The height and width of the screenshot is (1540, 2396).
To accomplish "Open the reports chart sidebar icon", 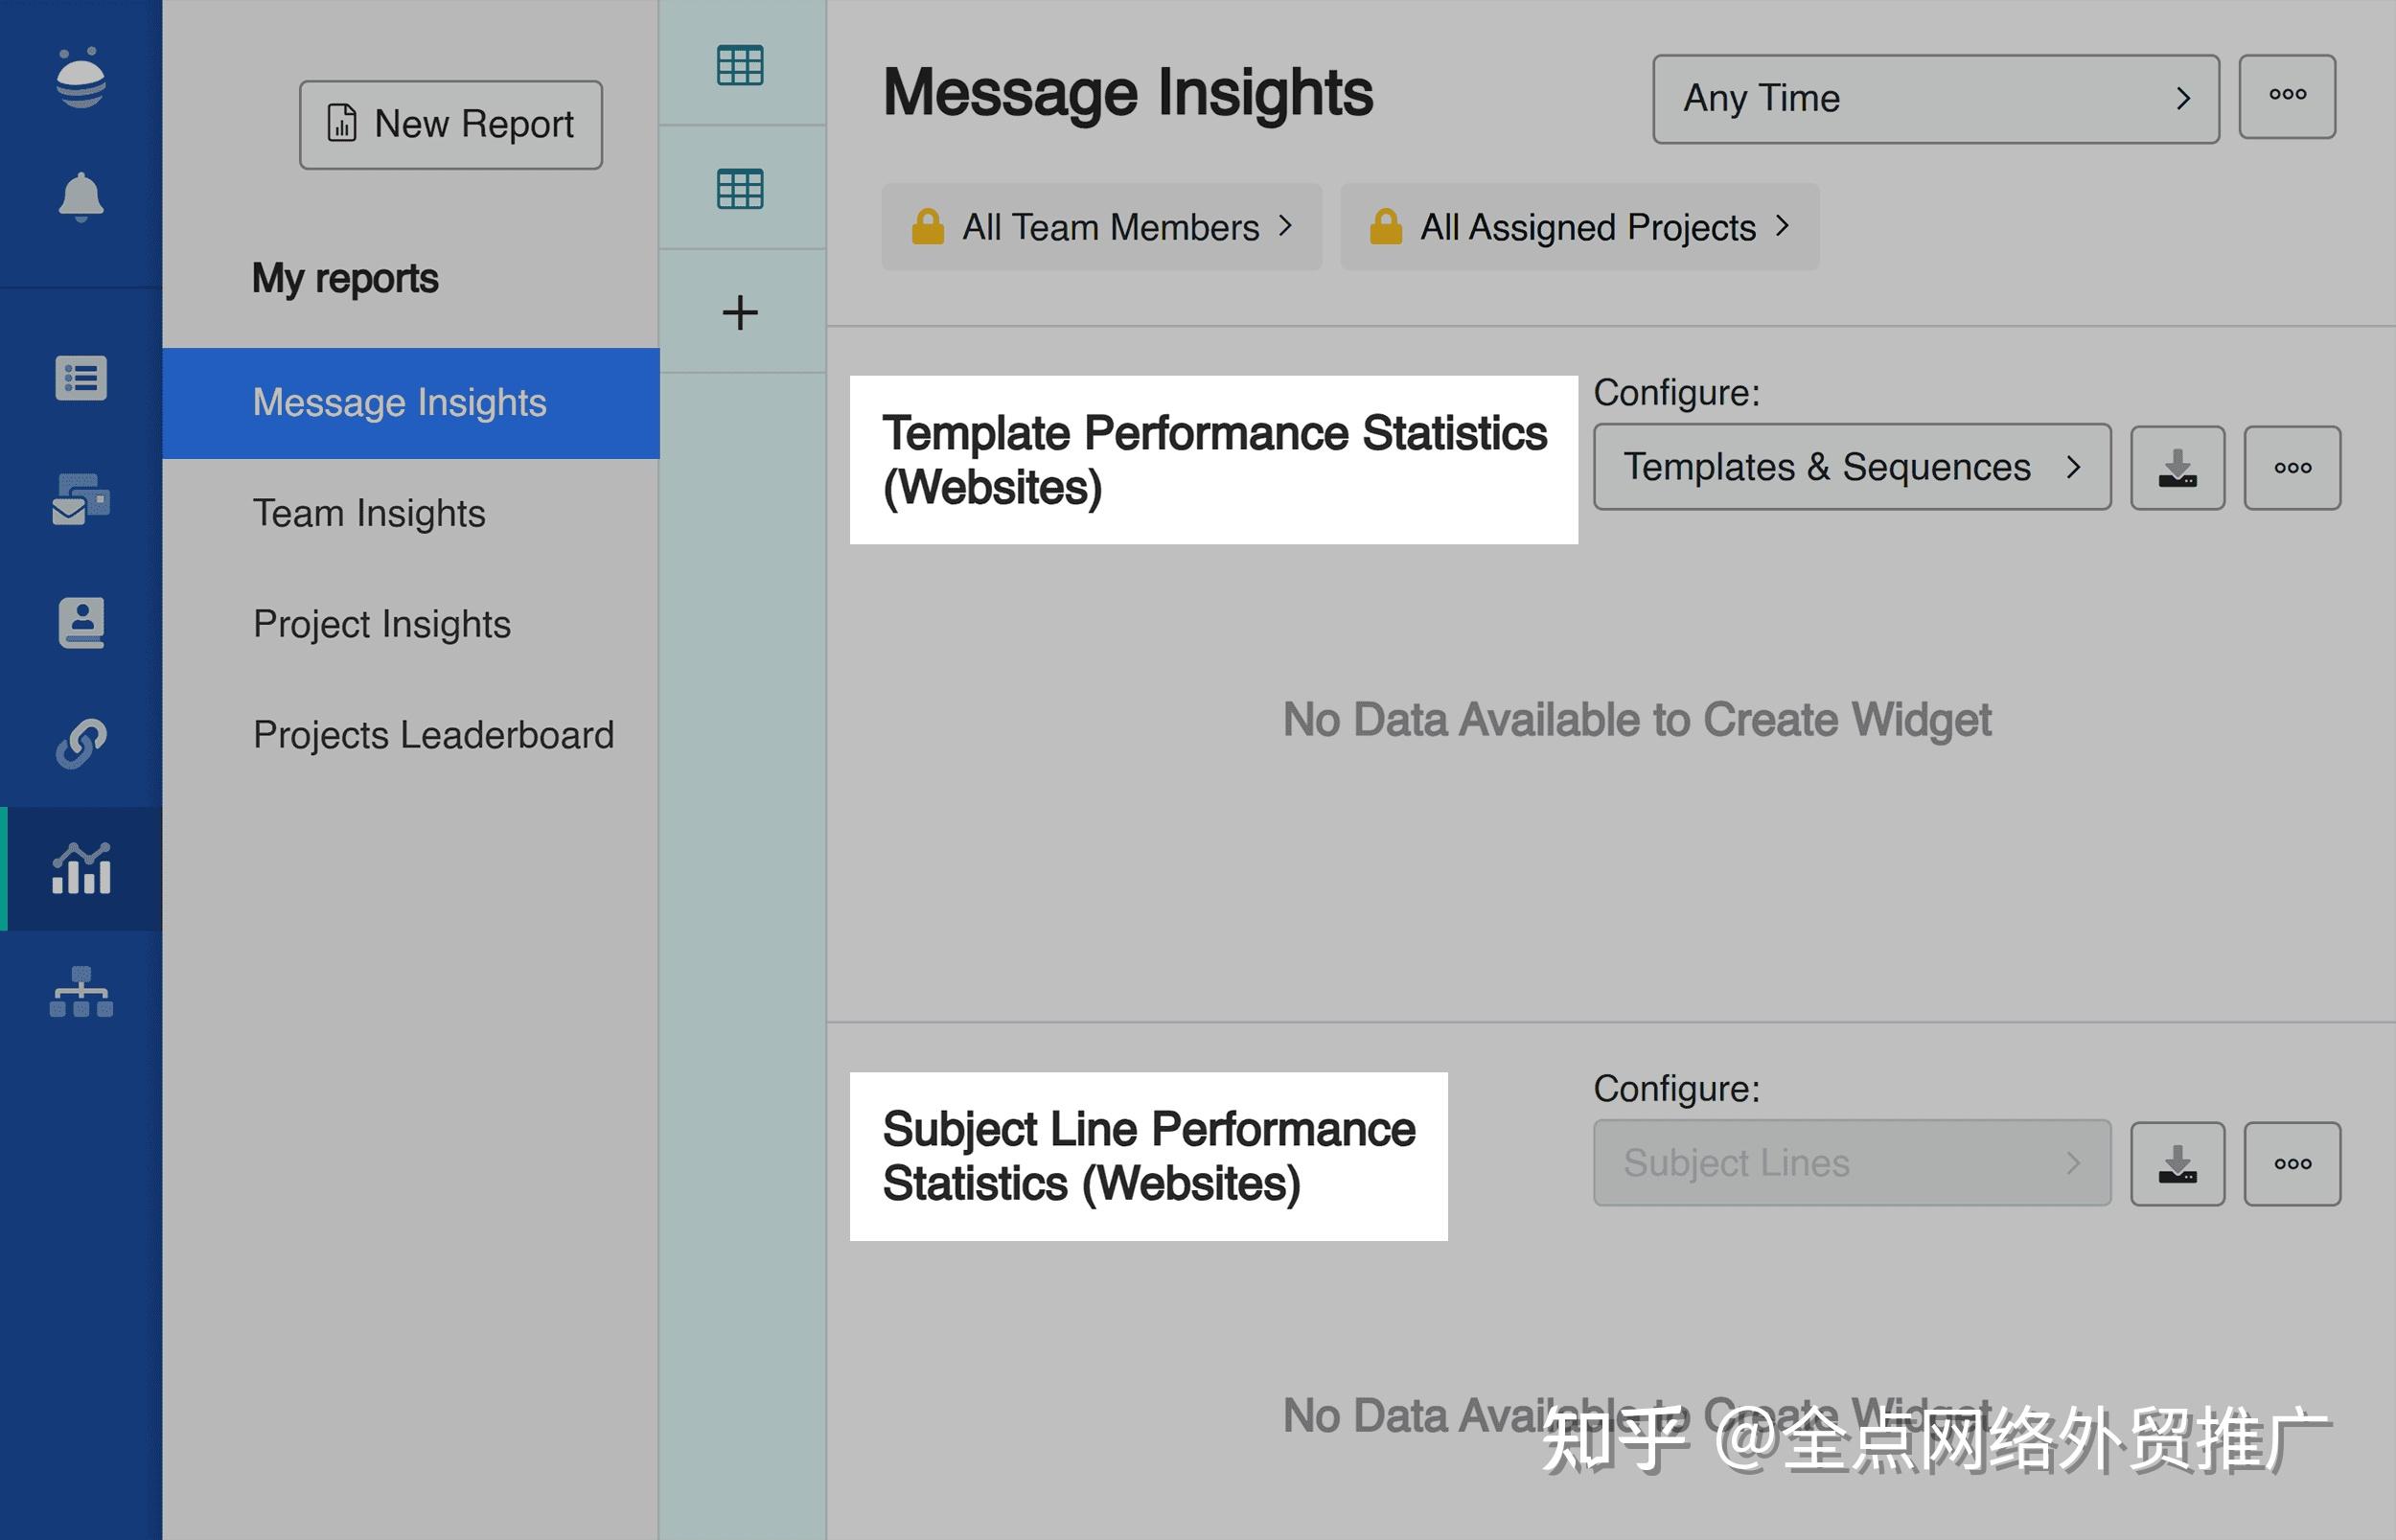I will pos(81,868).
